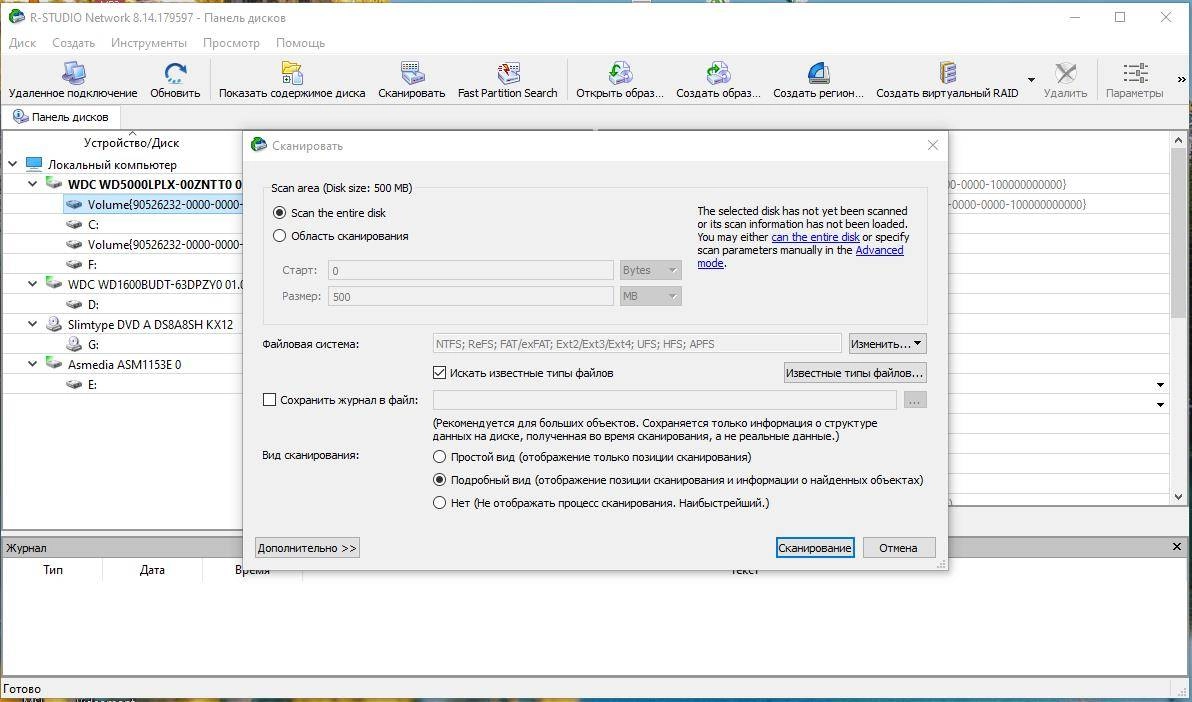Click the Дата log column header
The width and height of the screenshot is (1192, 702).
coord(152,570)
